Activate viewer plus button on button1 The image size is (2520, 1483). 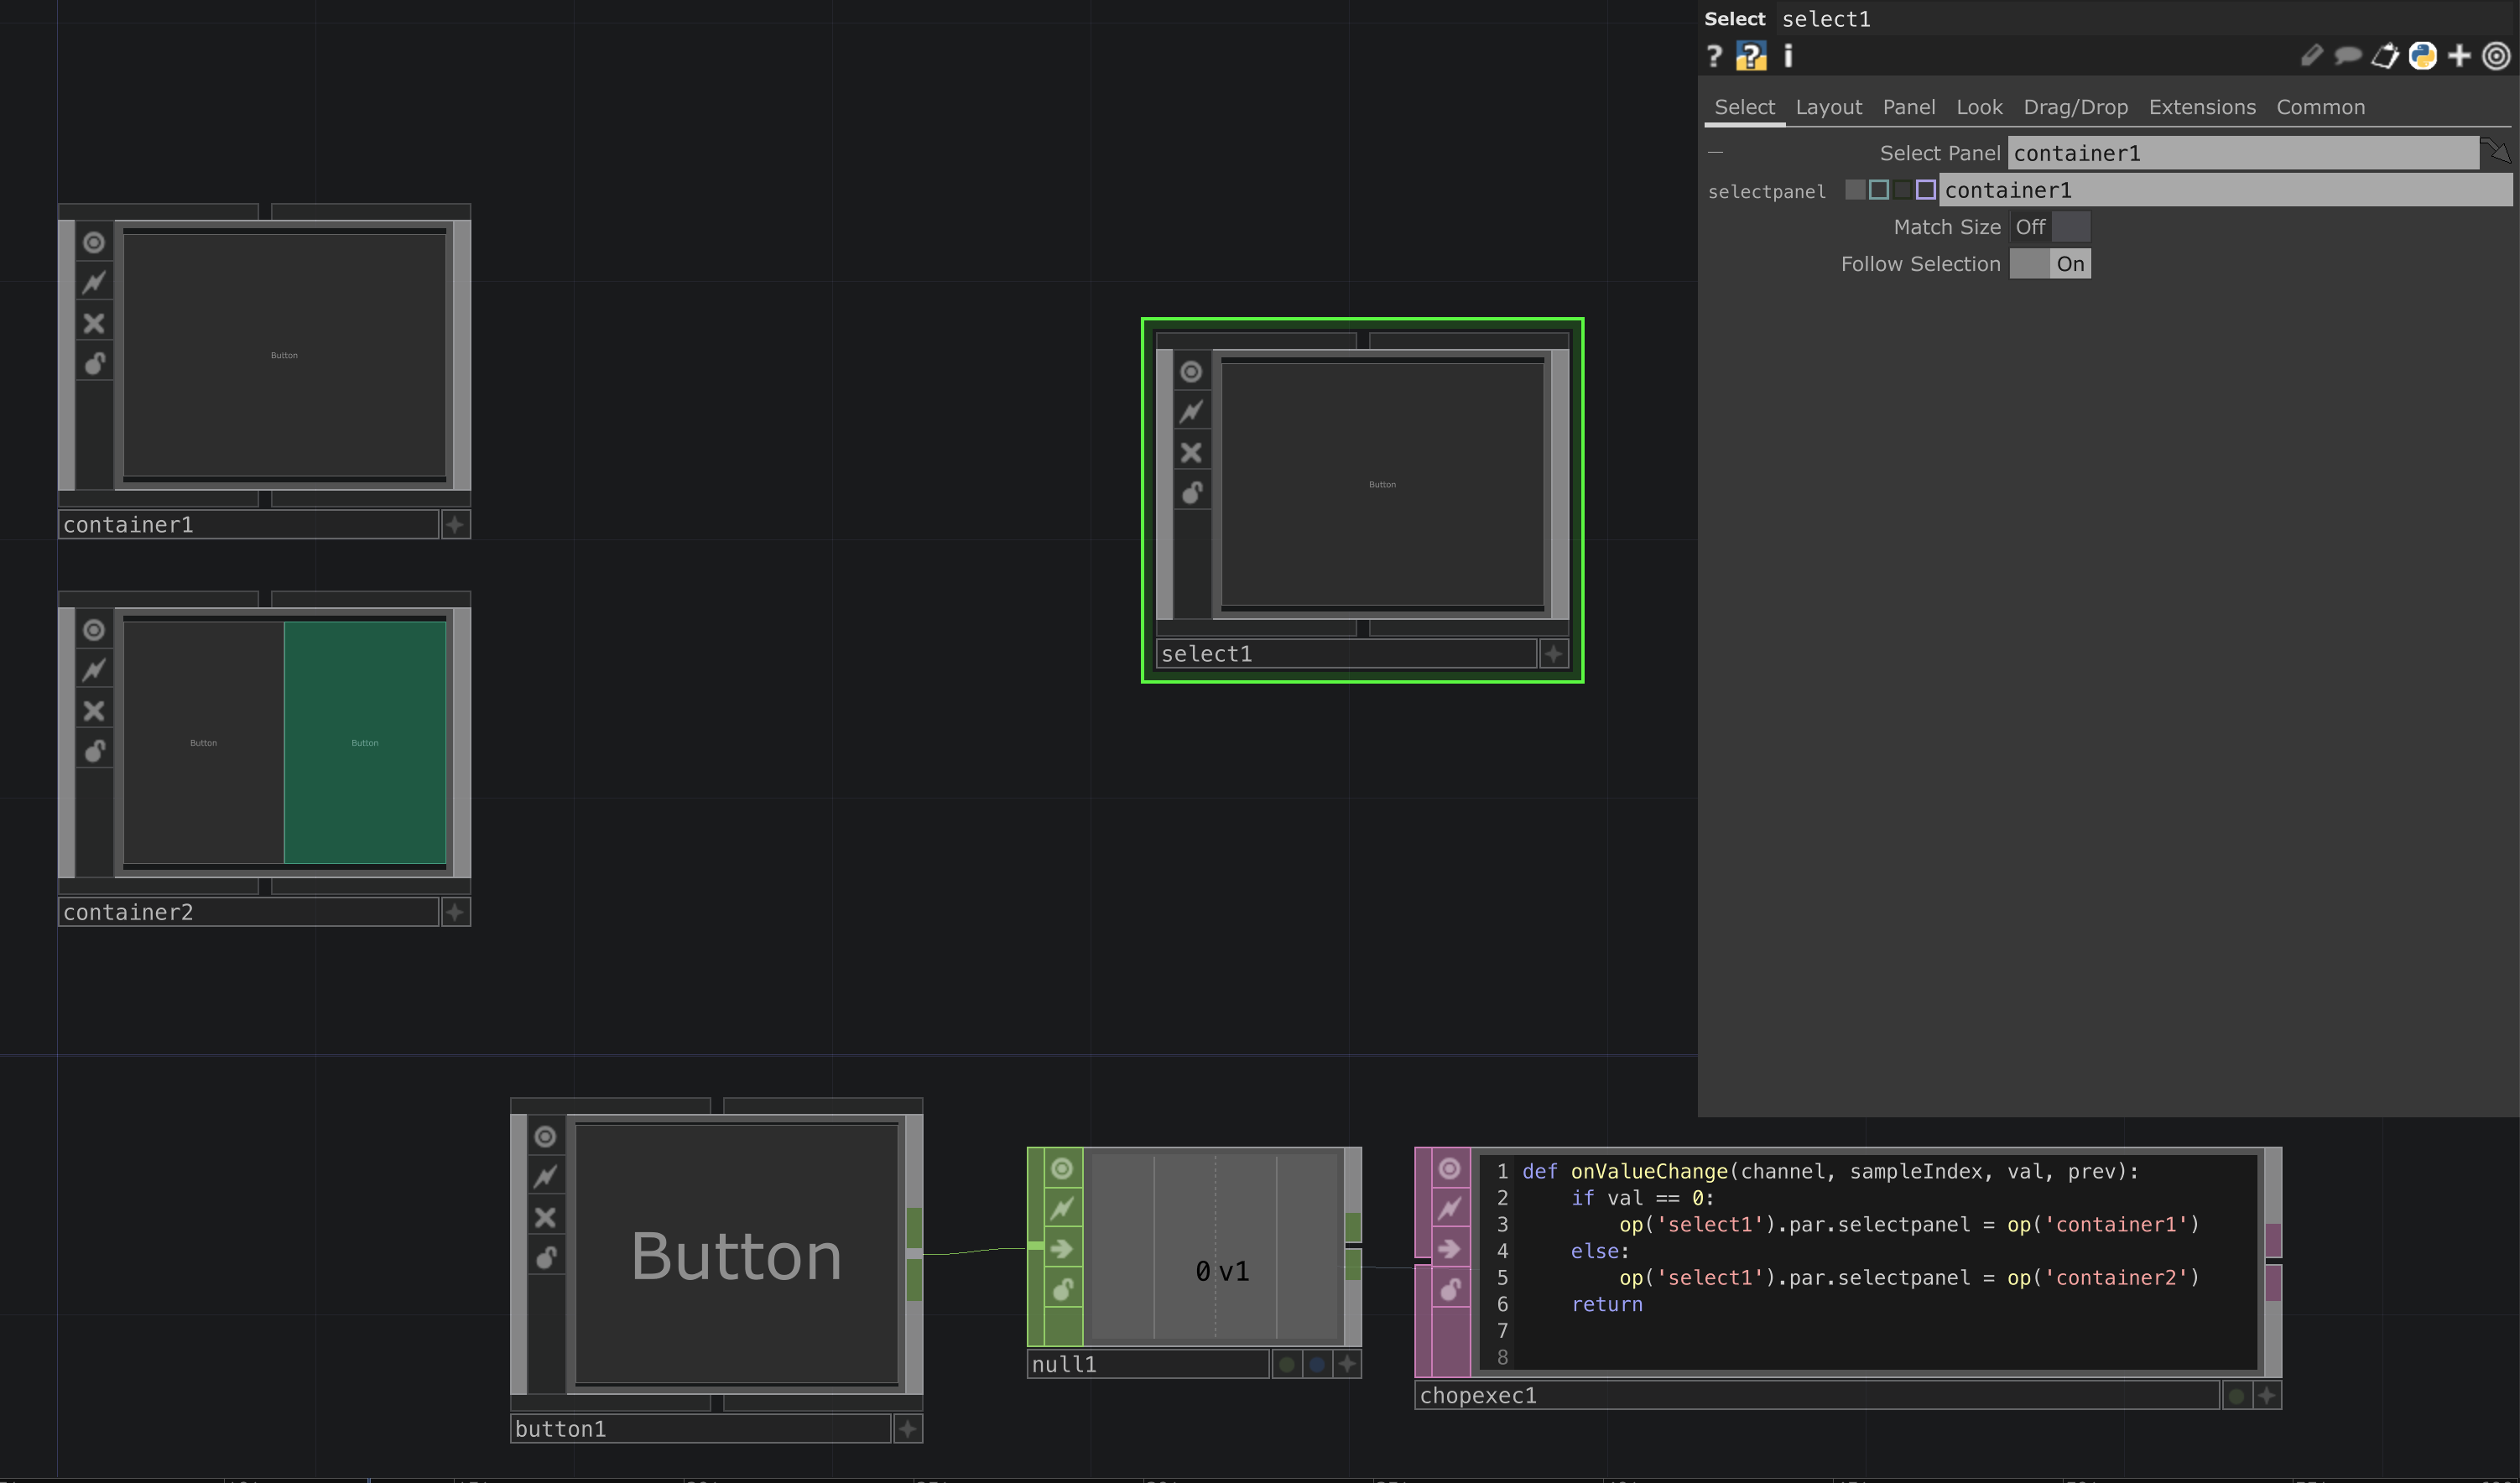(x=908, y=1429)
